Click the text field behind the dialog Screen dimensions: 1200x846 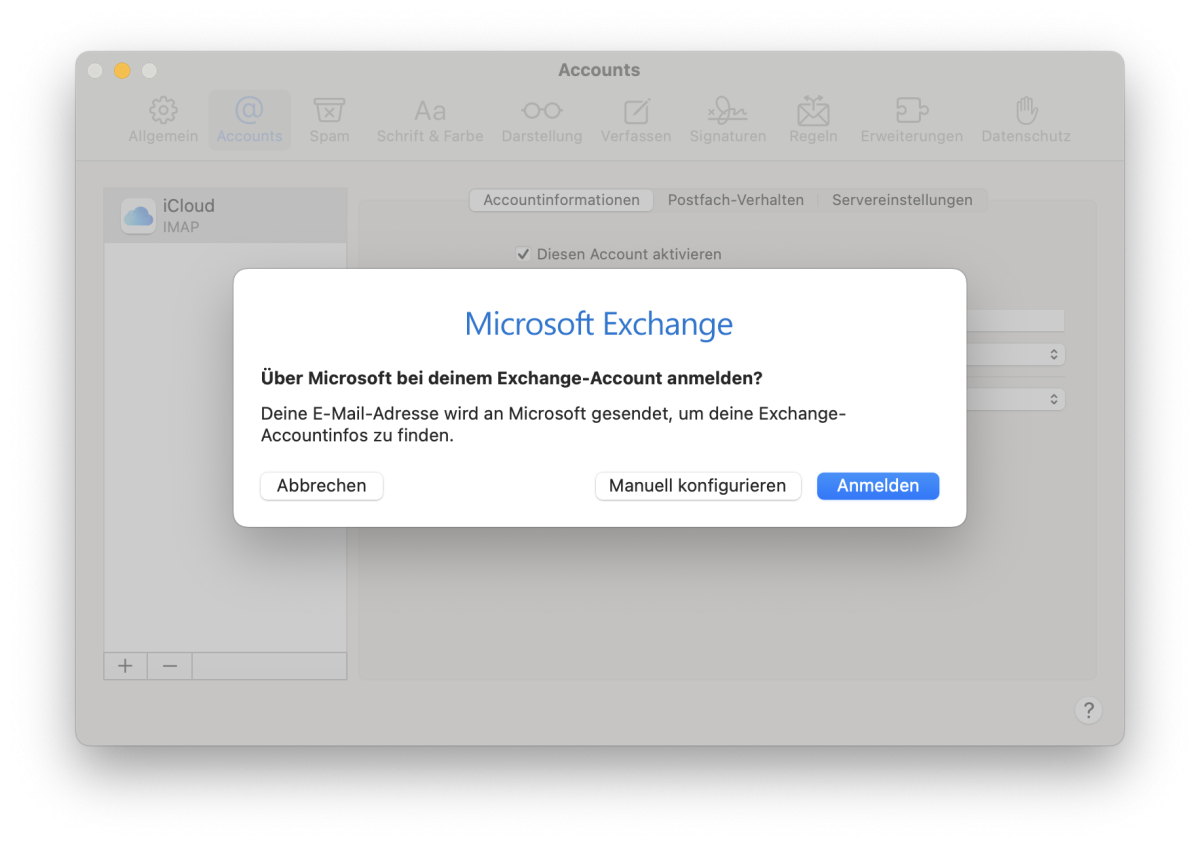[1015, 320]
